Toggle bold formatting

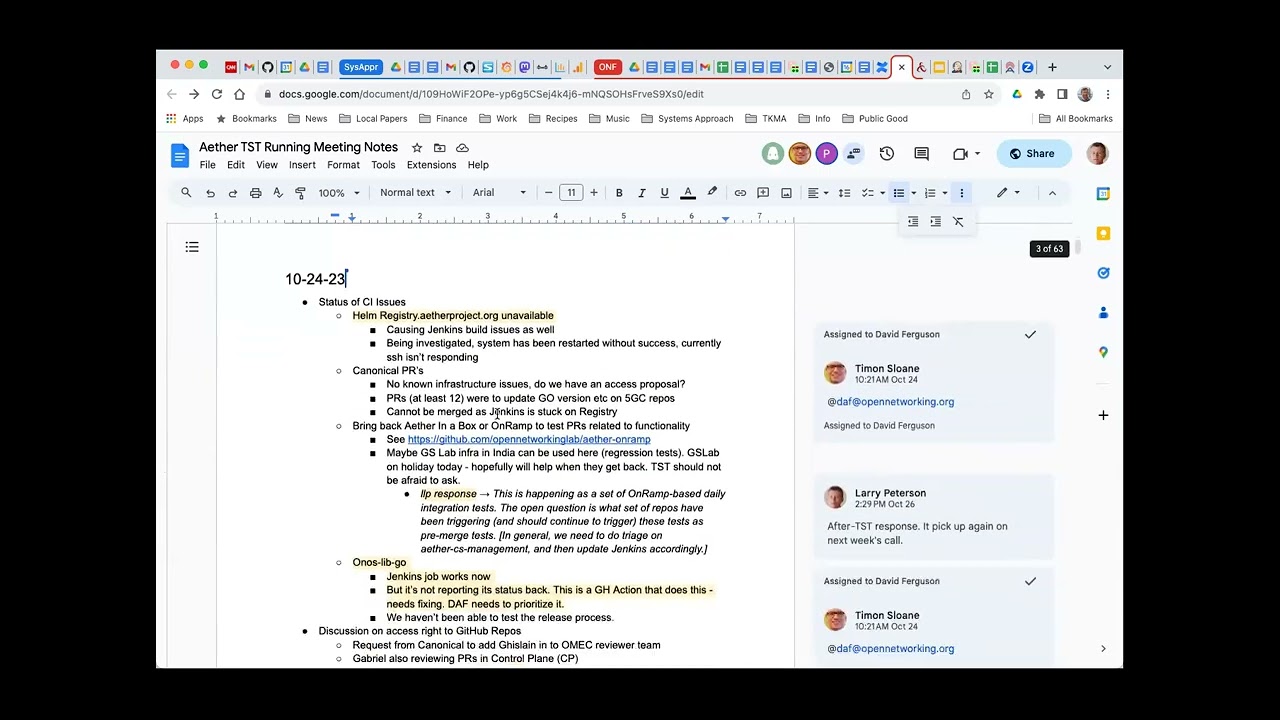click(619, 193)
